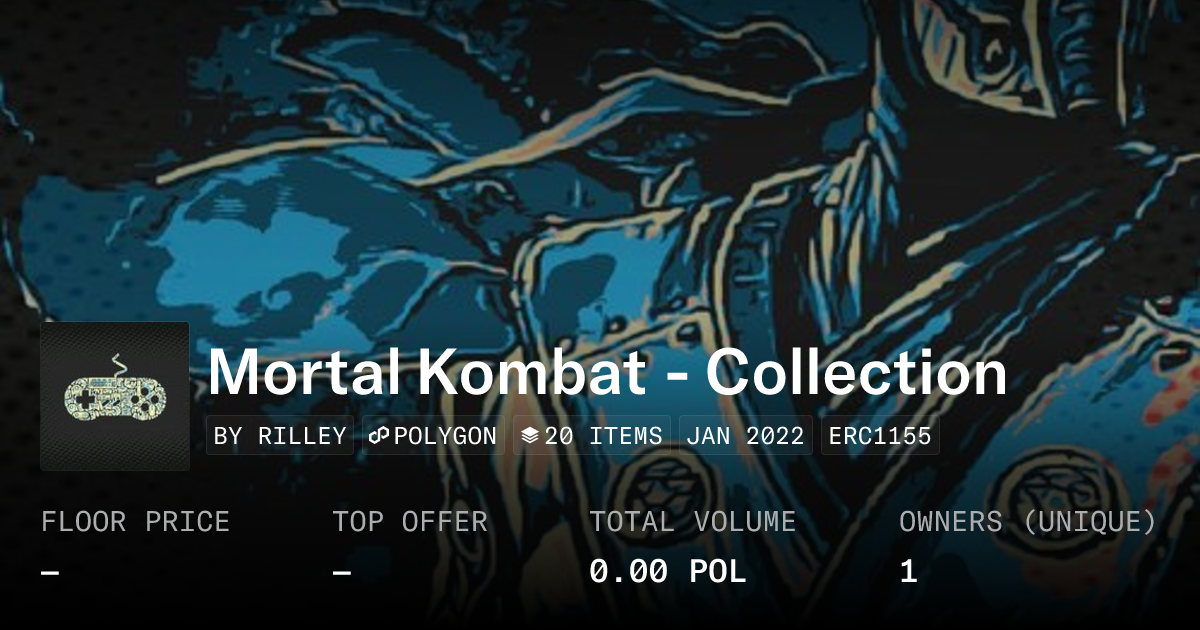1200x630 pixels.
Task: Click the FLOOR PRICE label
Action: click(x=135, y=522)
